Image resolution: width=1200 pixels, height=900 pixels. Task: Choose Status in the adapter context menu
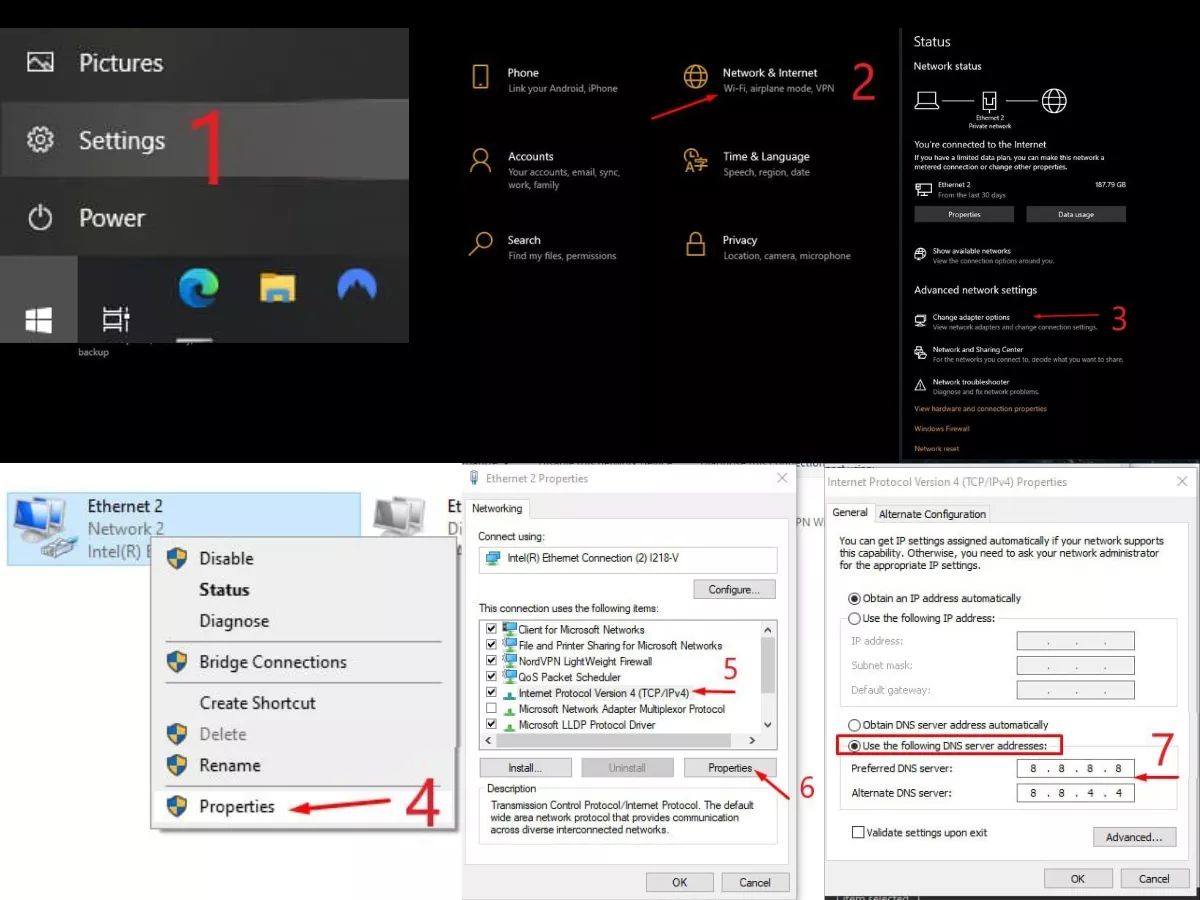pos(224,590)
